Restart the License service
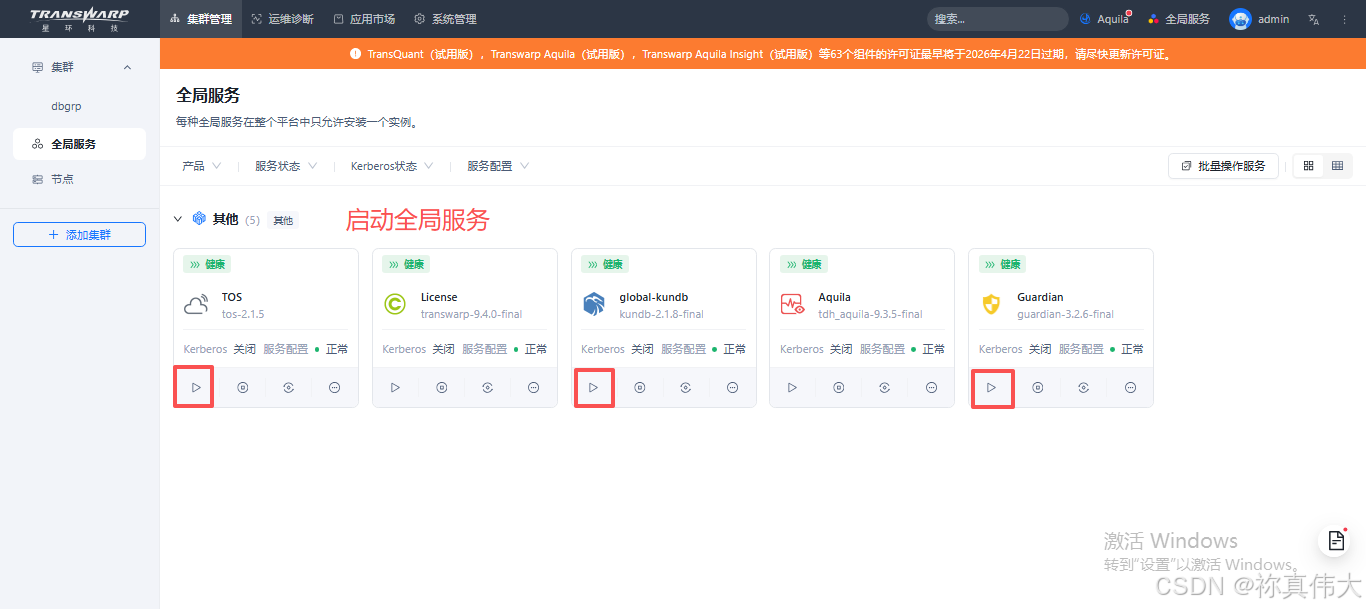This screenshot has height=609, width=1366. point(487,387)
